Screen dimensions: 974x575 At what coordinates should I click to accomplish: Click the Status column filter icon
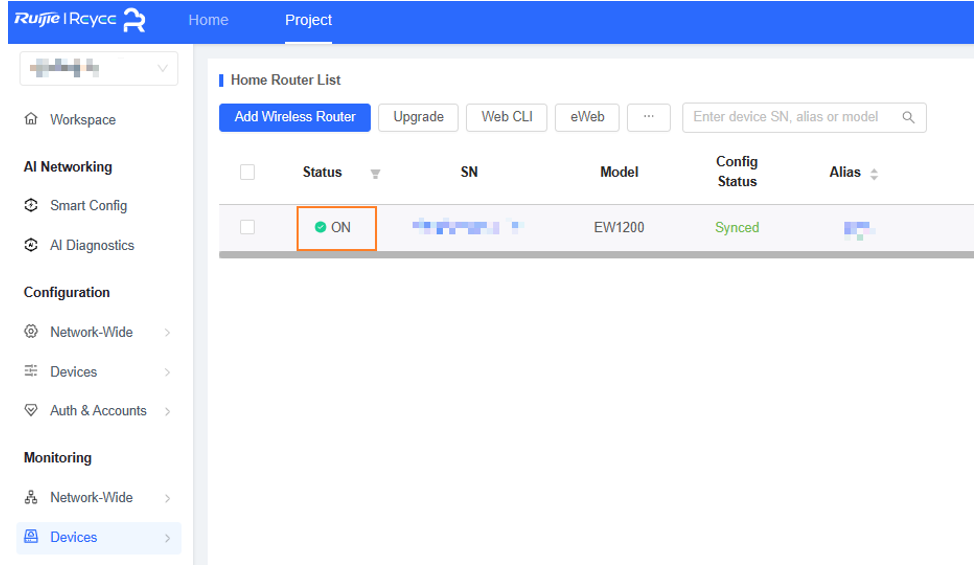click(375, 174)
